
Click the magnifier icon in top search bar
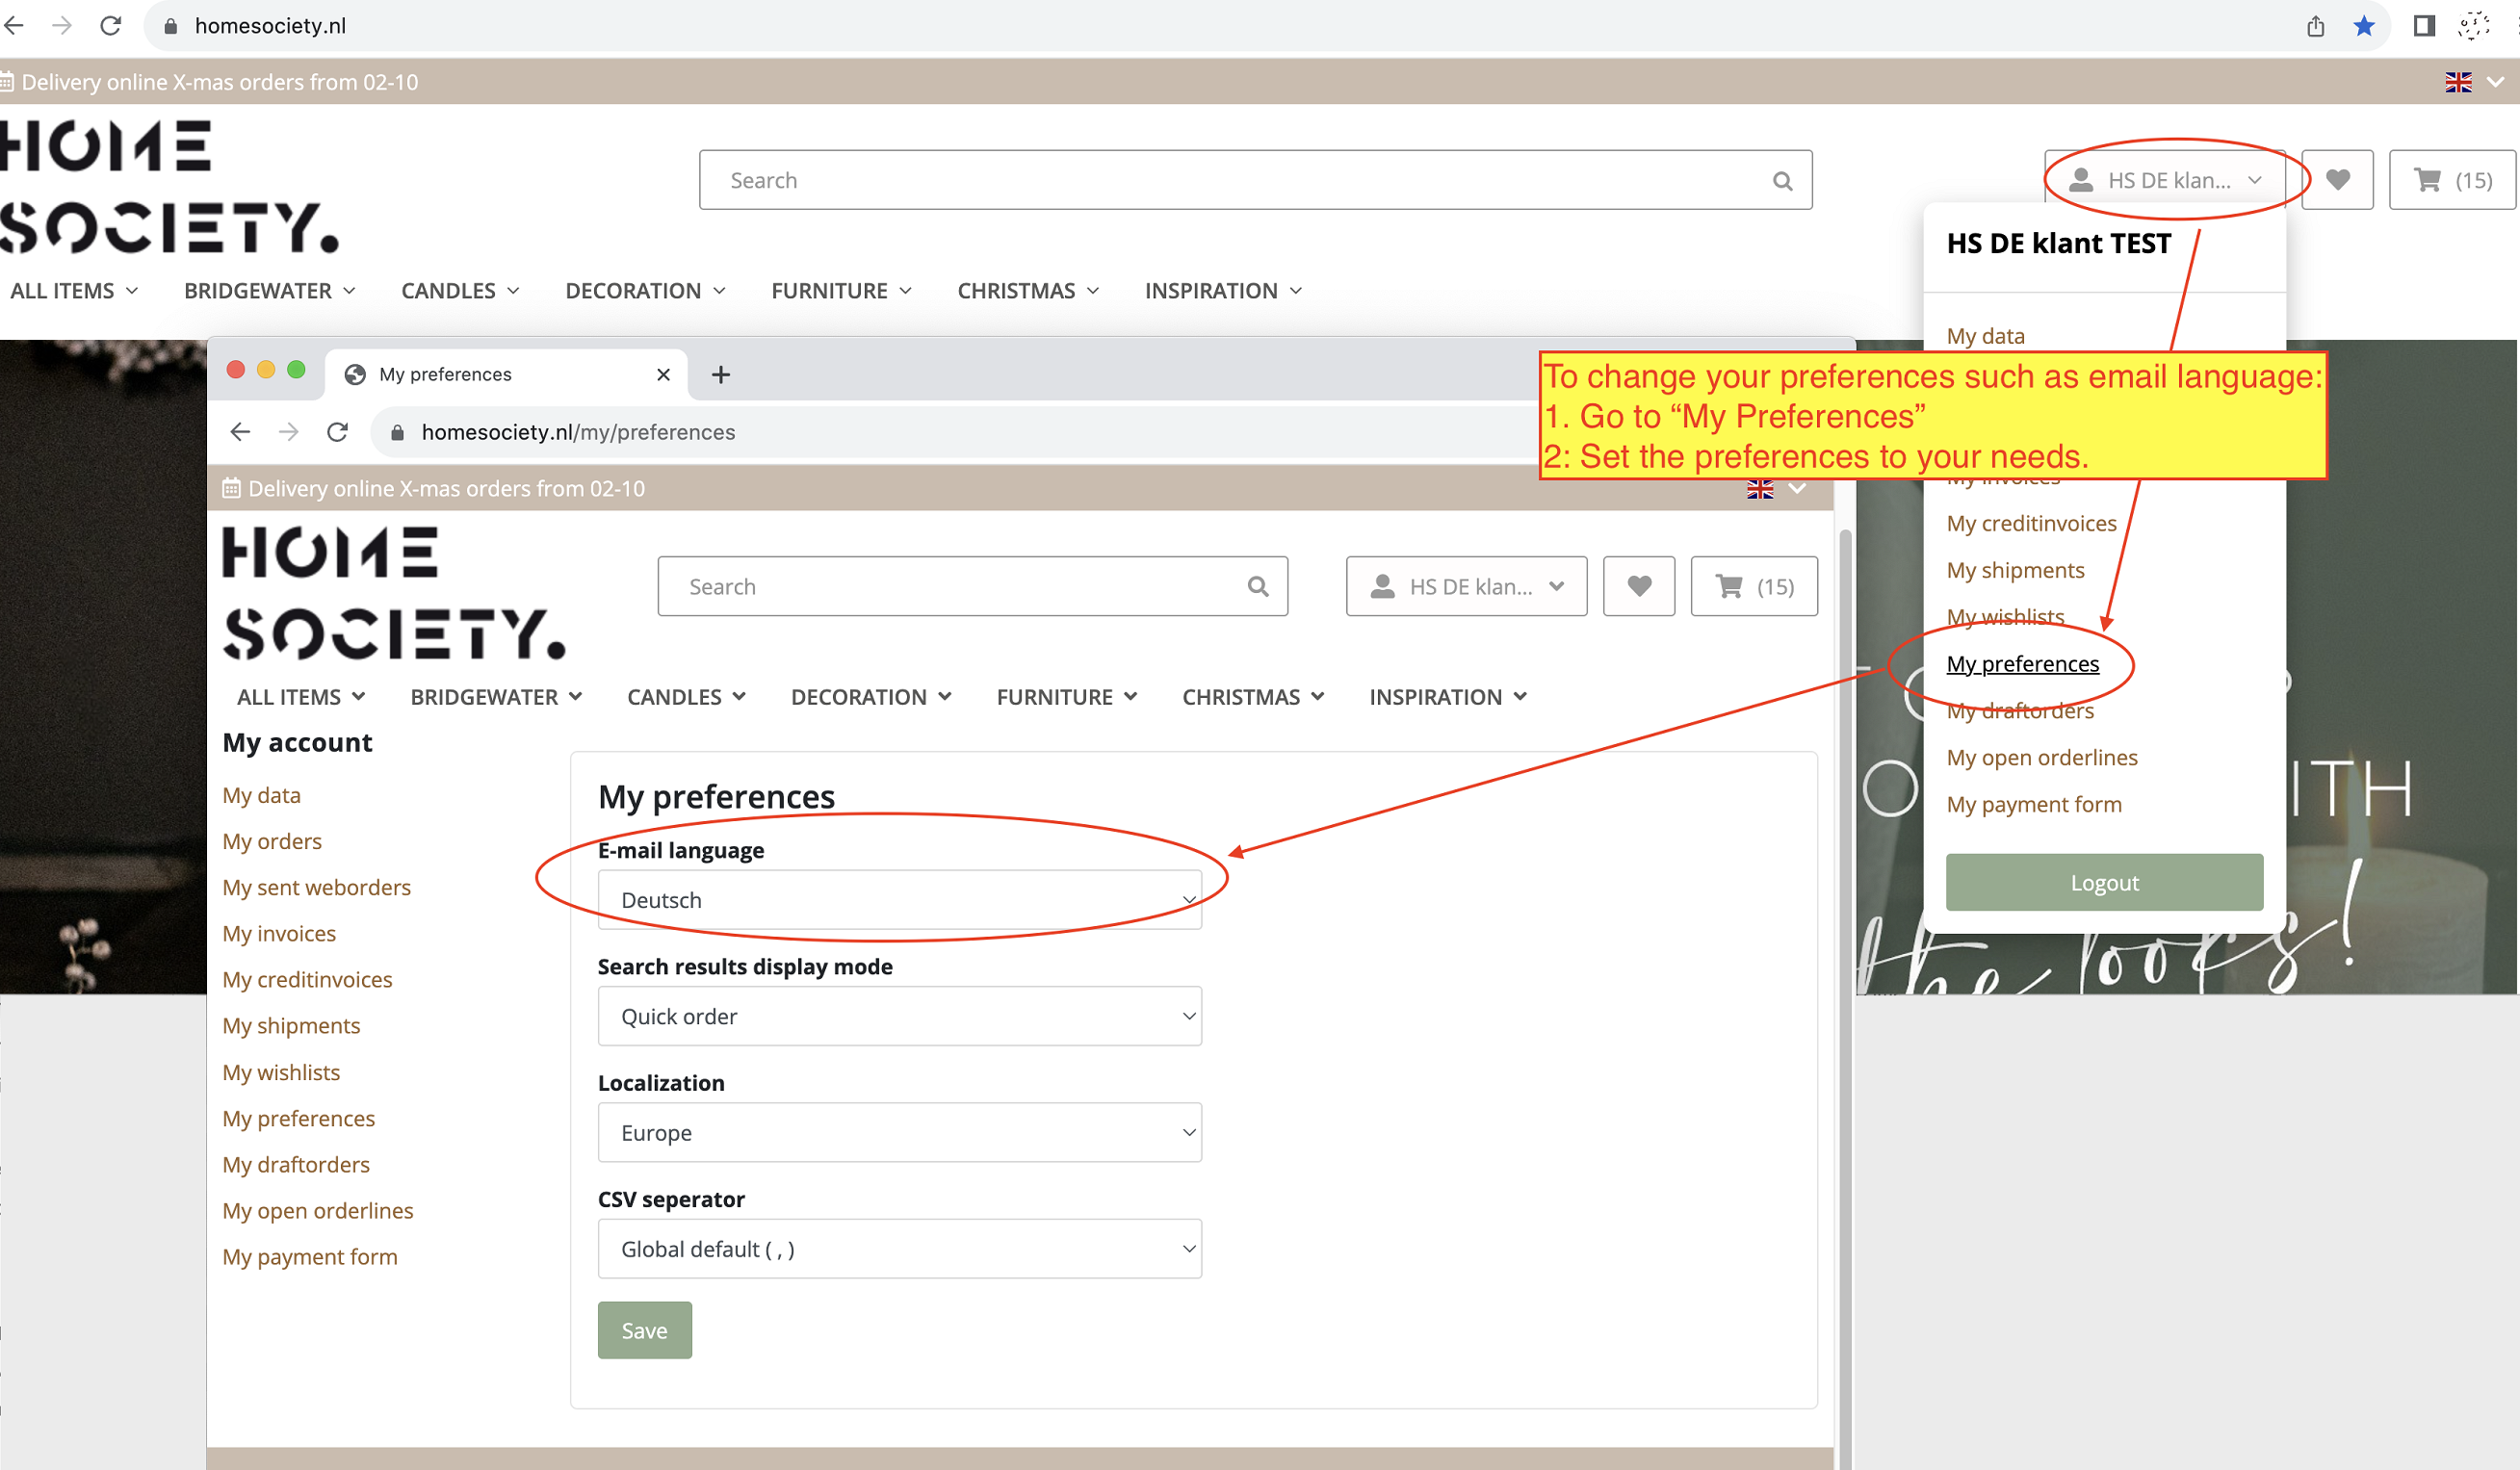click(1782, 181)
